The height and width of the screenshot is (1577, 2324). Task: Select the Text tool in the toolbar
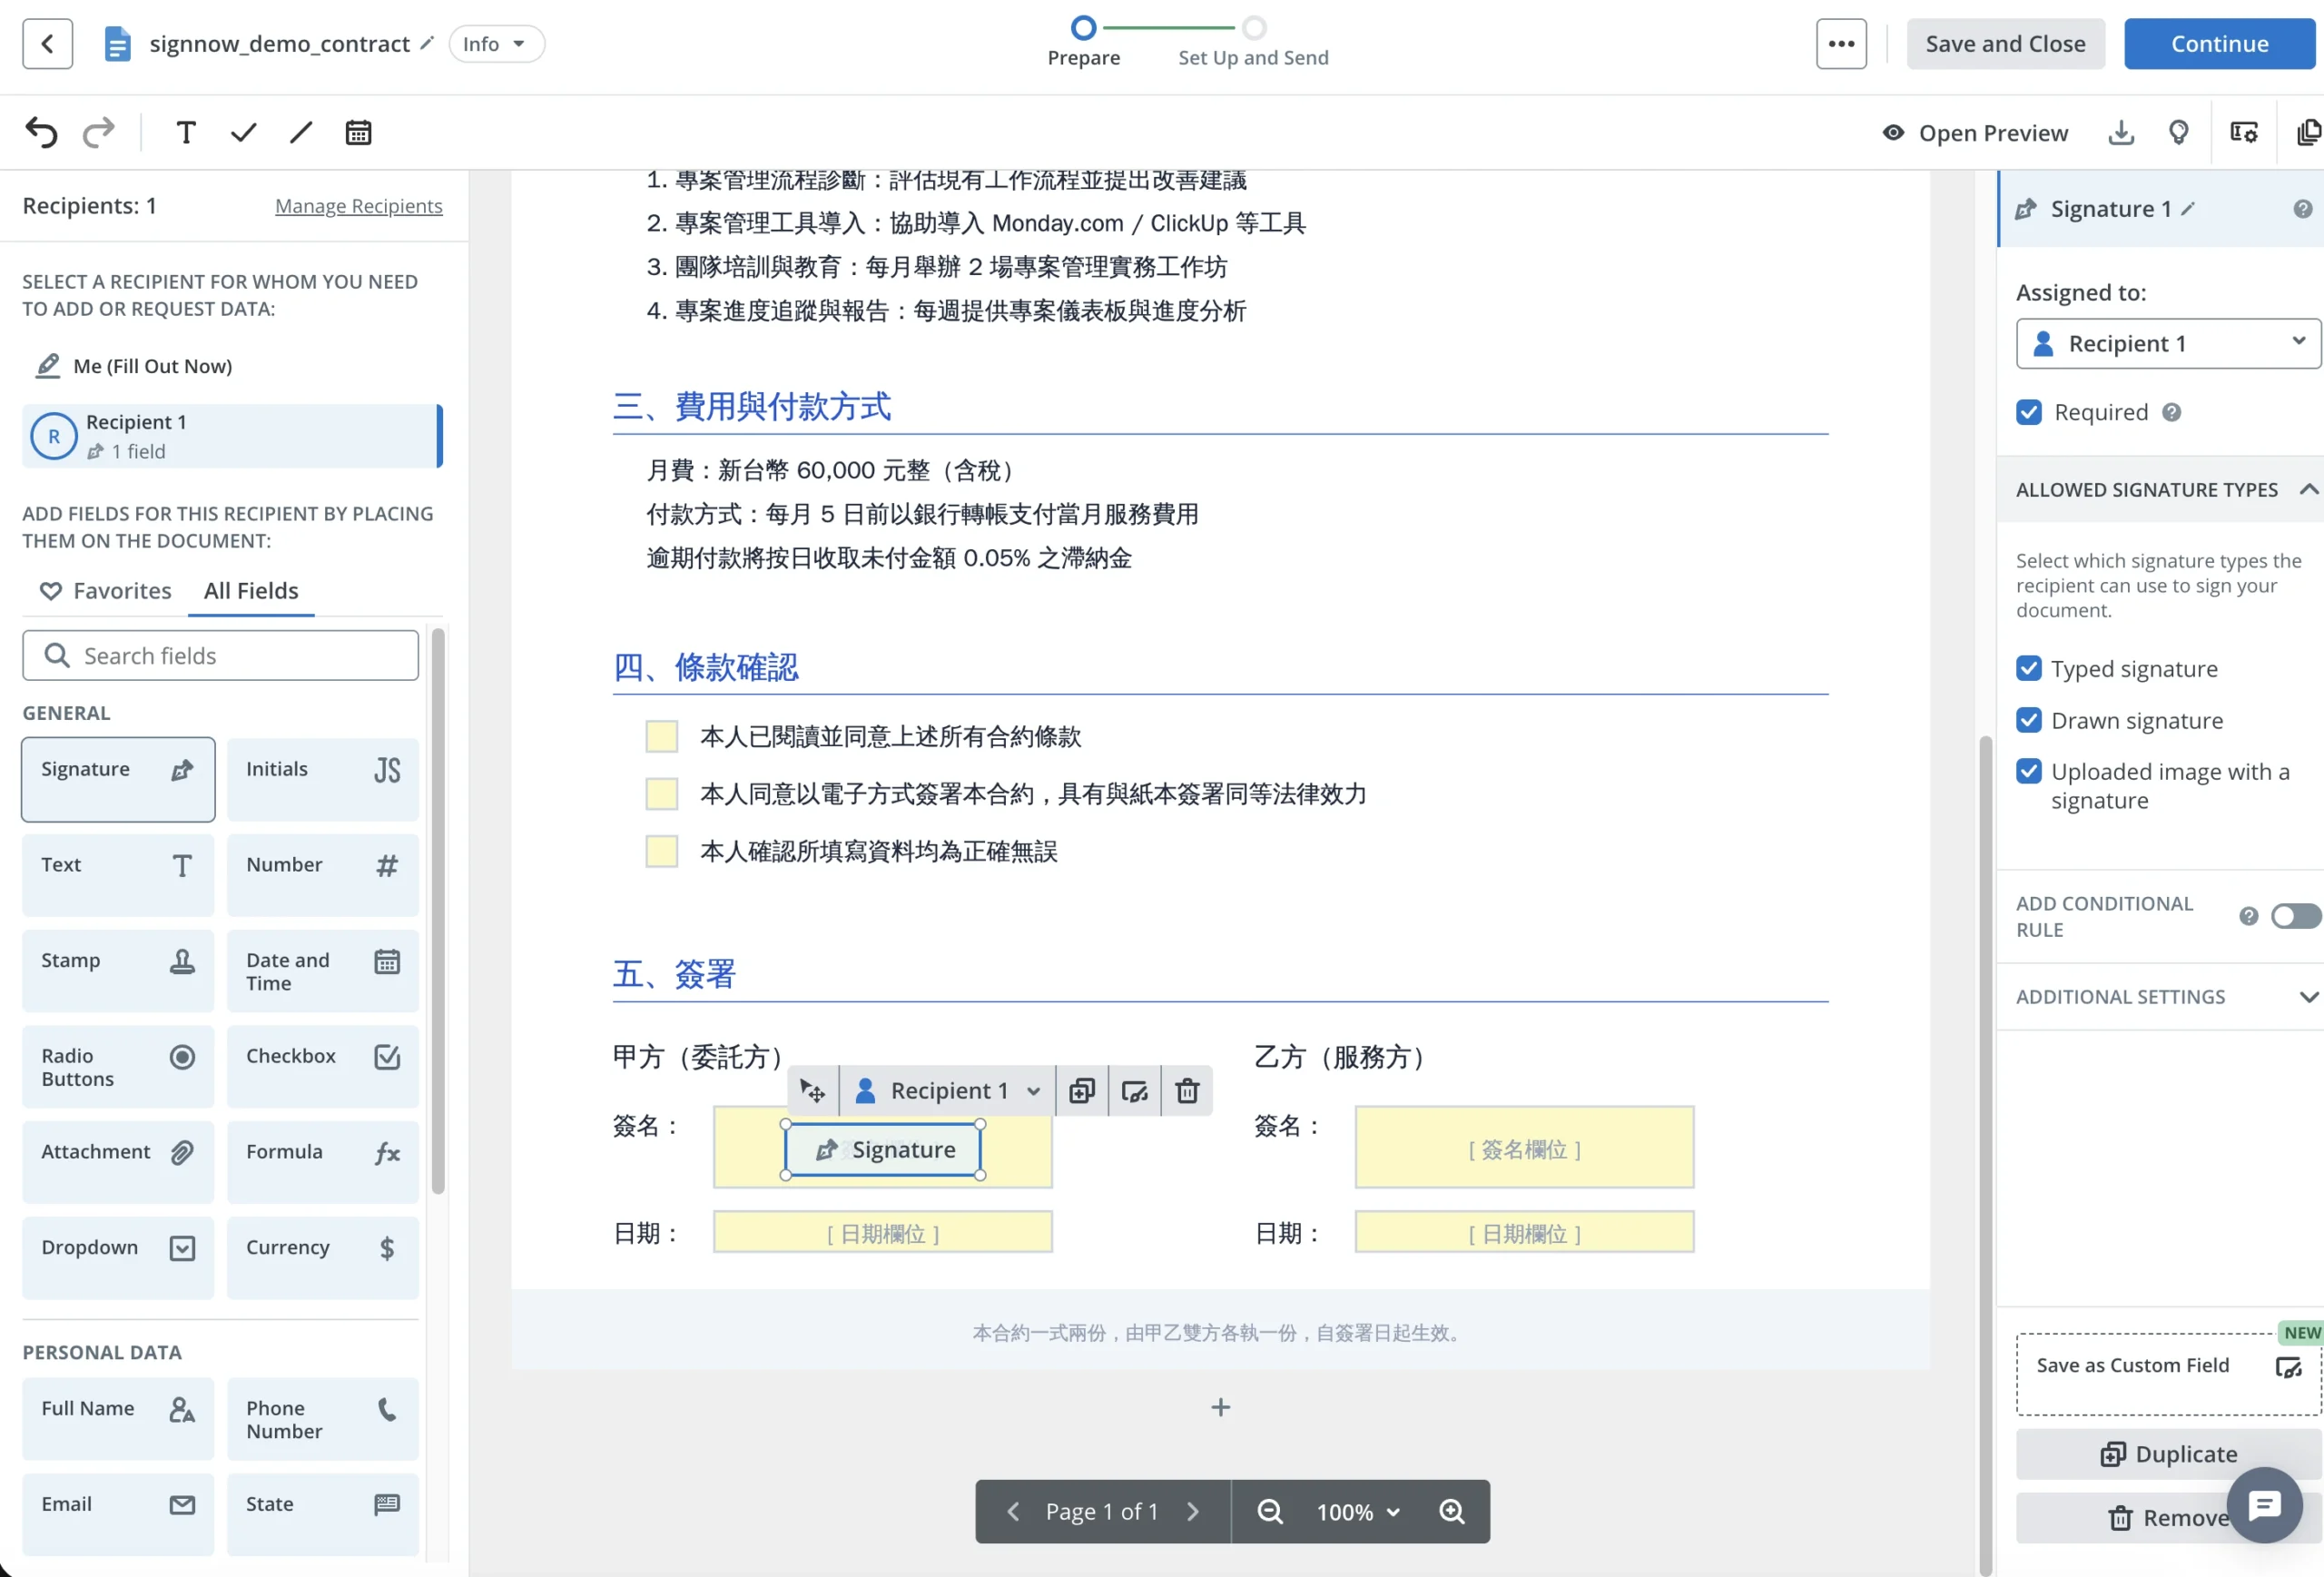pyautogui.click(x=184, y=131)
